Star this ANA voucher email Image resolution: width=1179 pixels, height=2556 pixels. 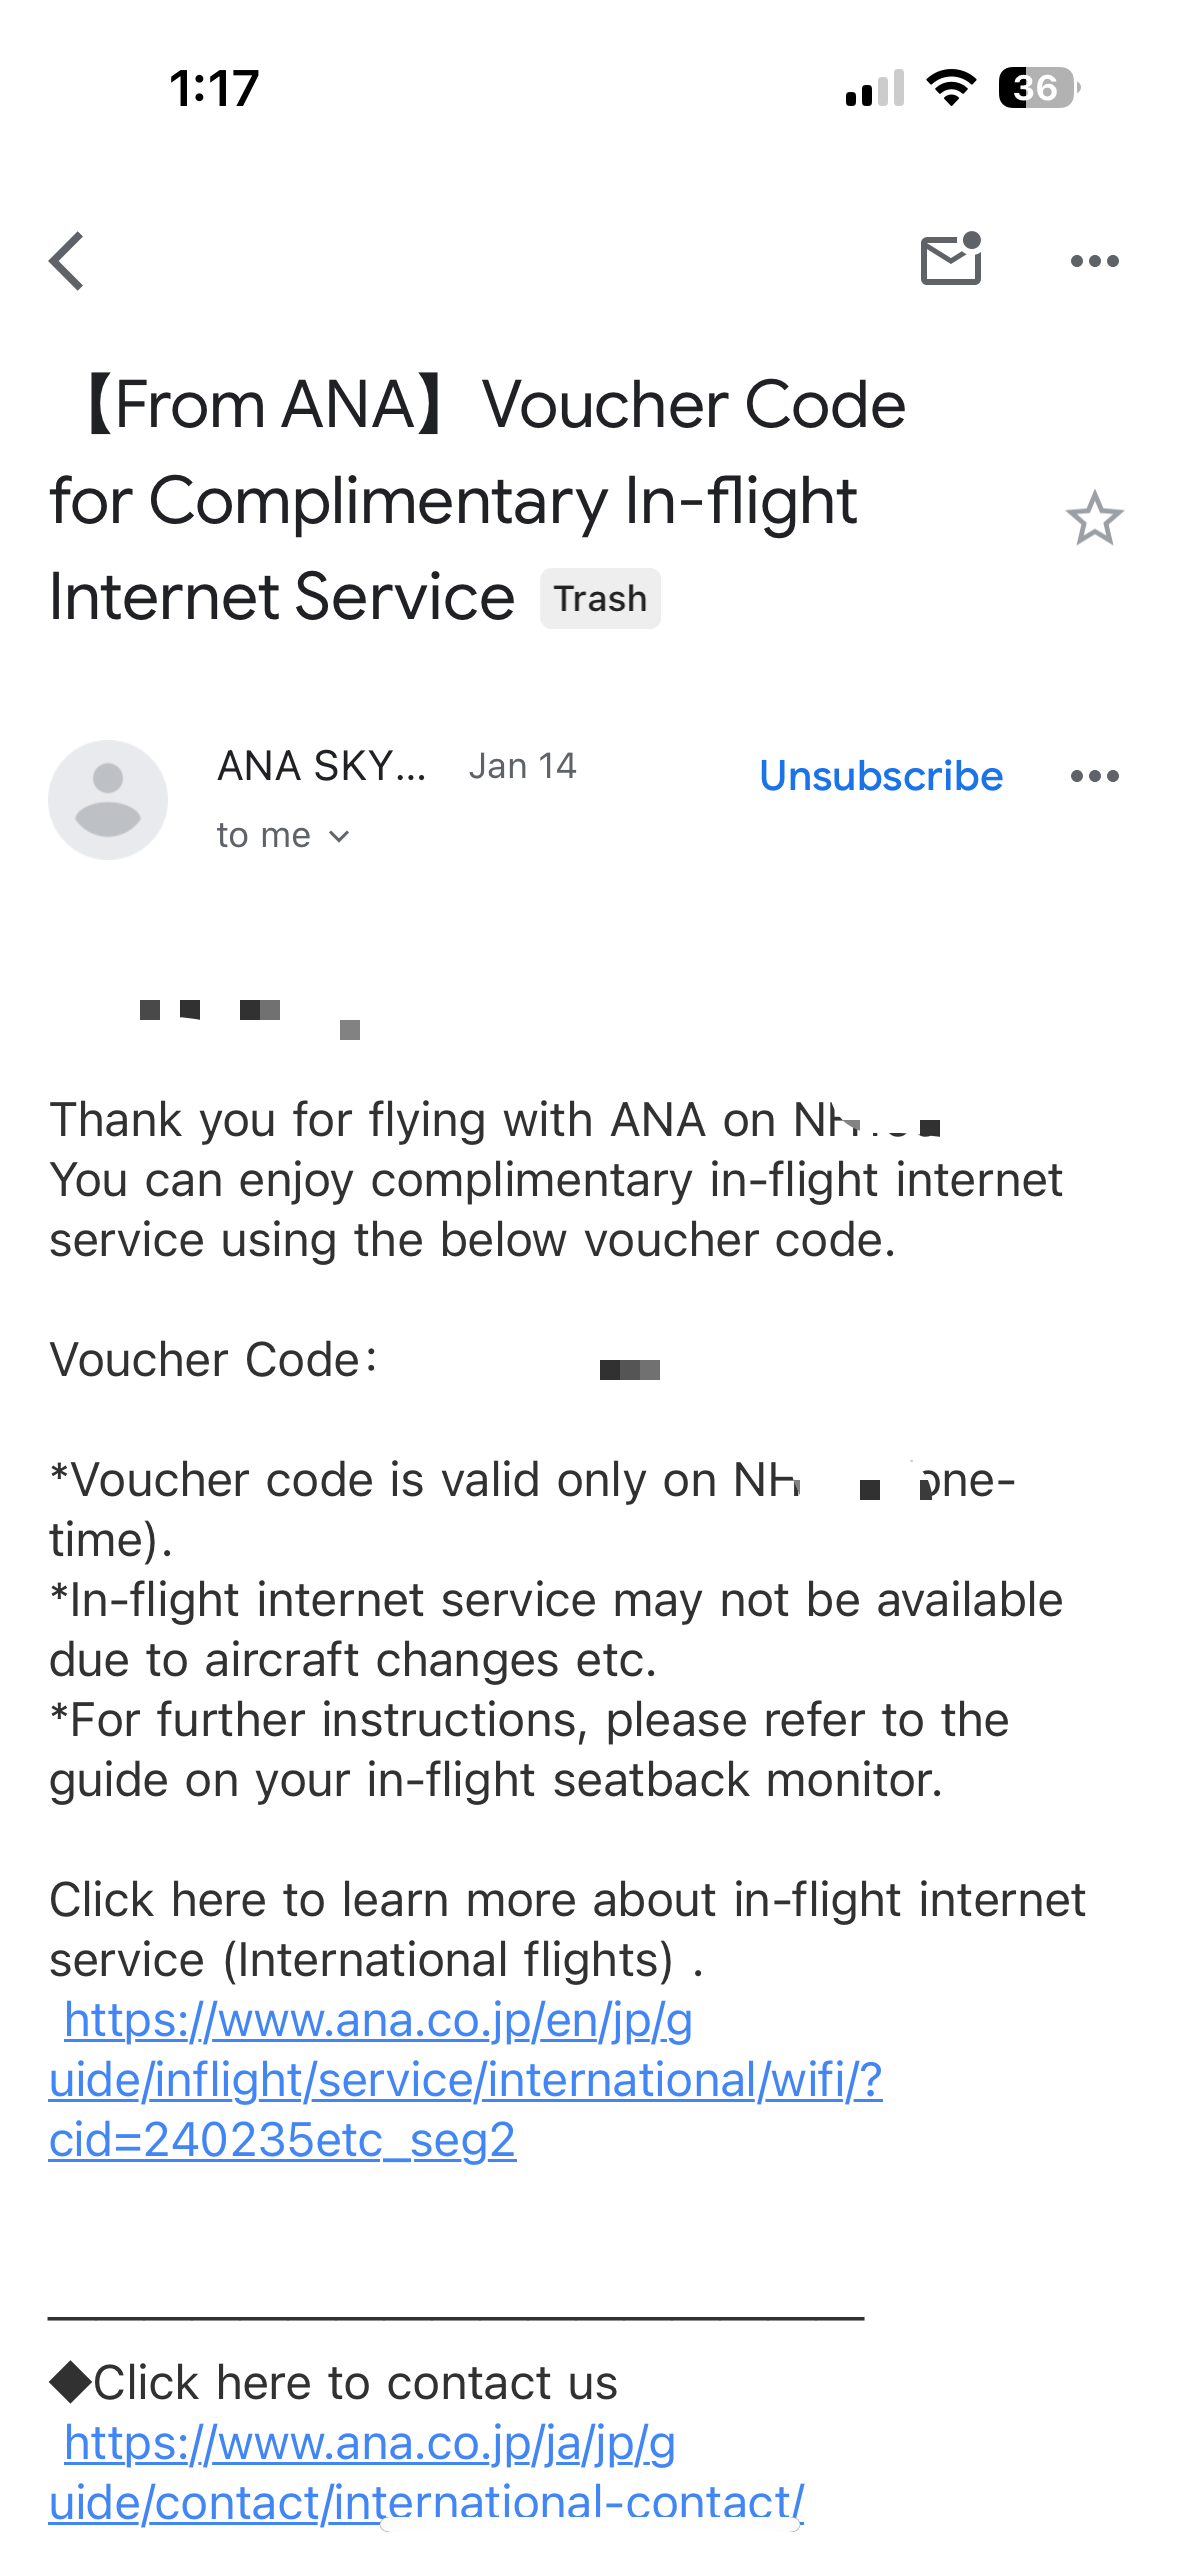point(1094,518)
